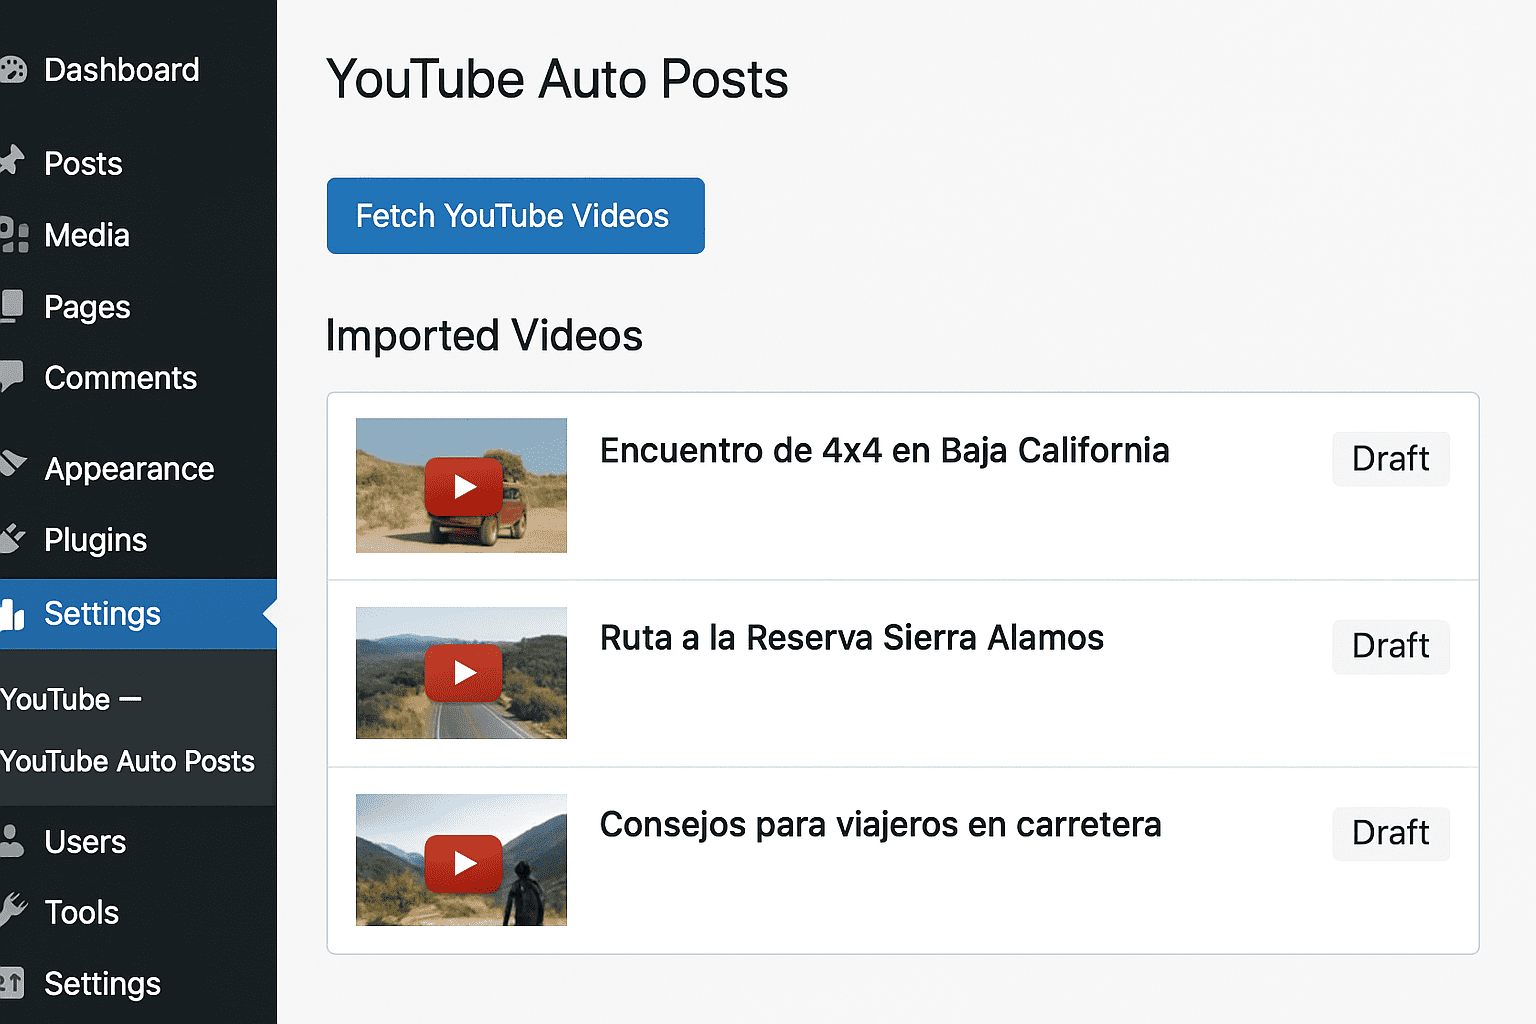Play the Ruta a la Reserva video
Image resolution: width=1536 pixels, height=1024 pixels.
click(x=464, y=673)
